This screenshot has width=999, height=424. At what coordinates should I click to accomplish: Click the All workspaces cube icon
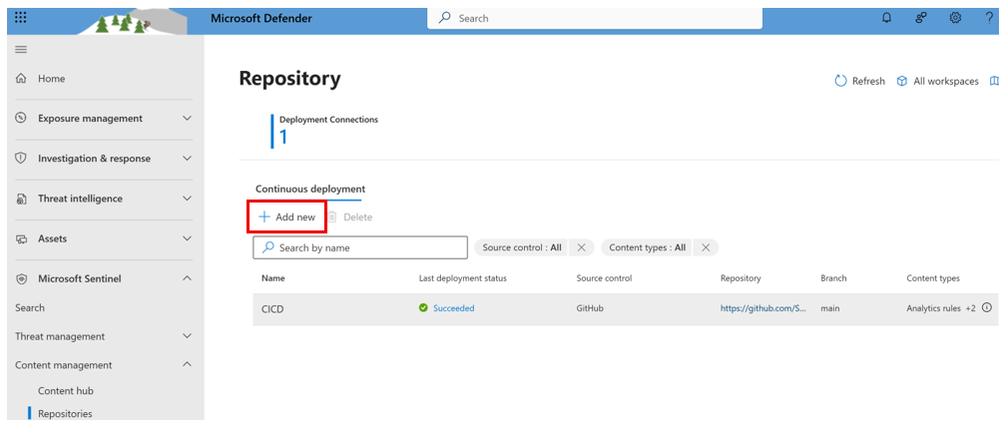(902, 81)
